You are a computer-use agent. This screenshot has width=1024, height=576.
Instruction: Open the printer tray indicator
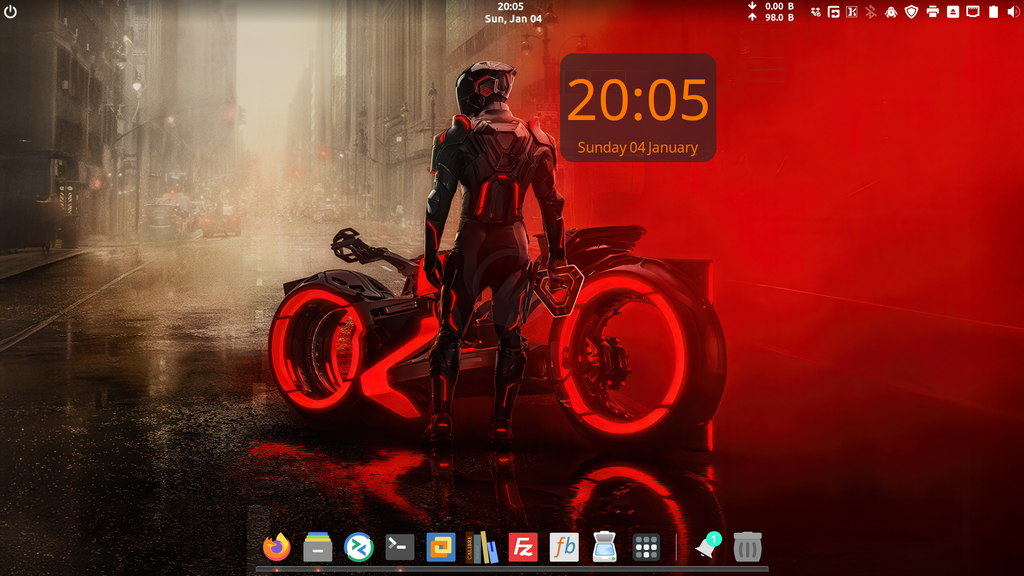coord(933,12)
